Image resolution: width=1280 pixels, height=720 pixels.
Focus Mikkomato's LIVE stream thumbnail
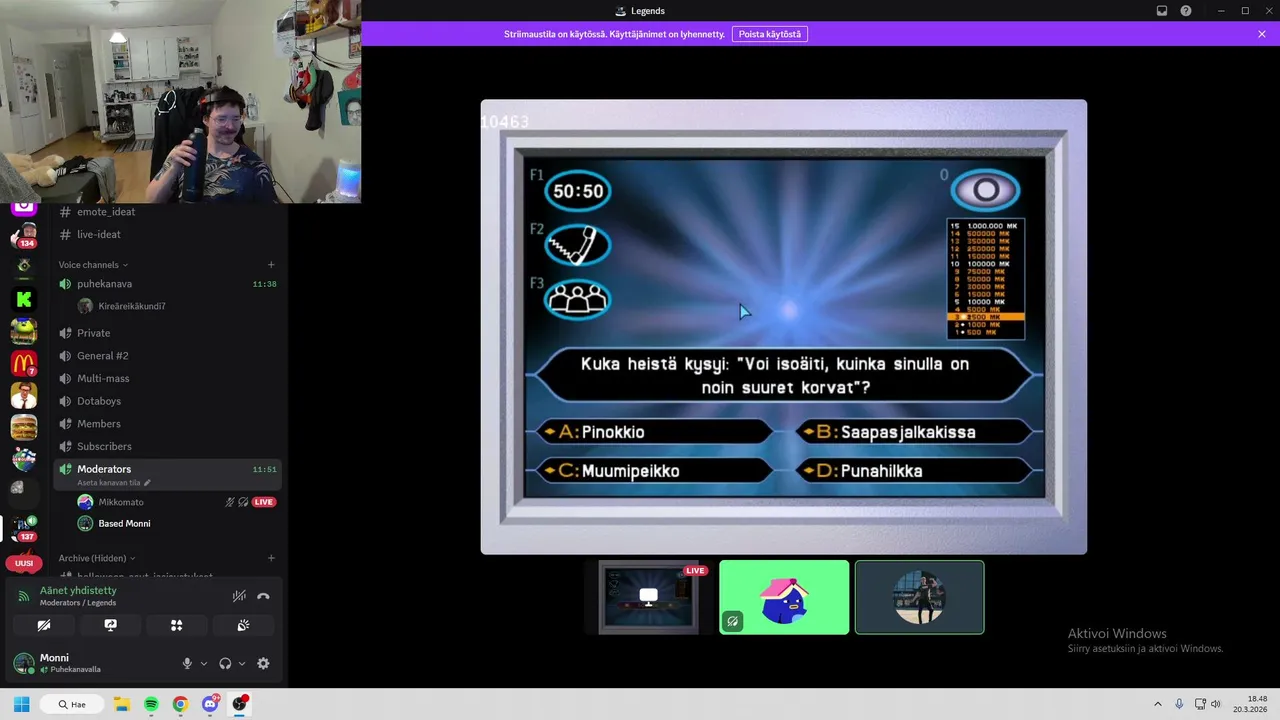(x=649, y=597)
